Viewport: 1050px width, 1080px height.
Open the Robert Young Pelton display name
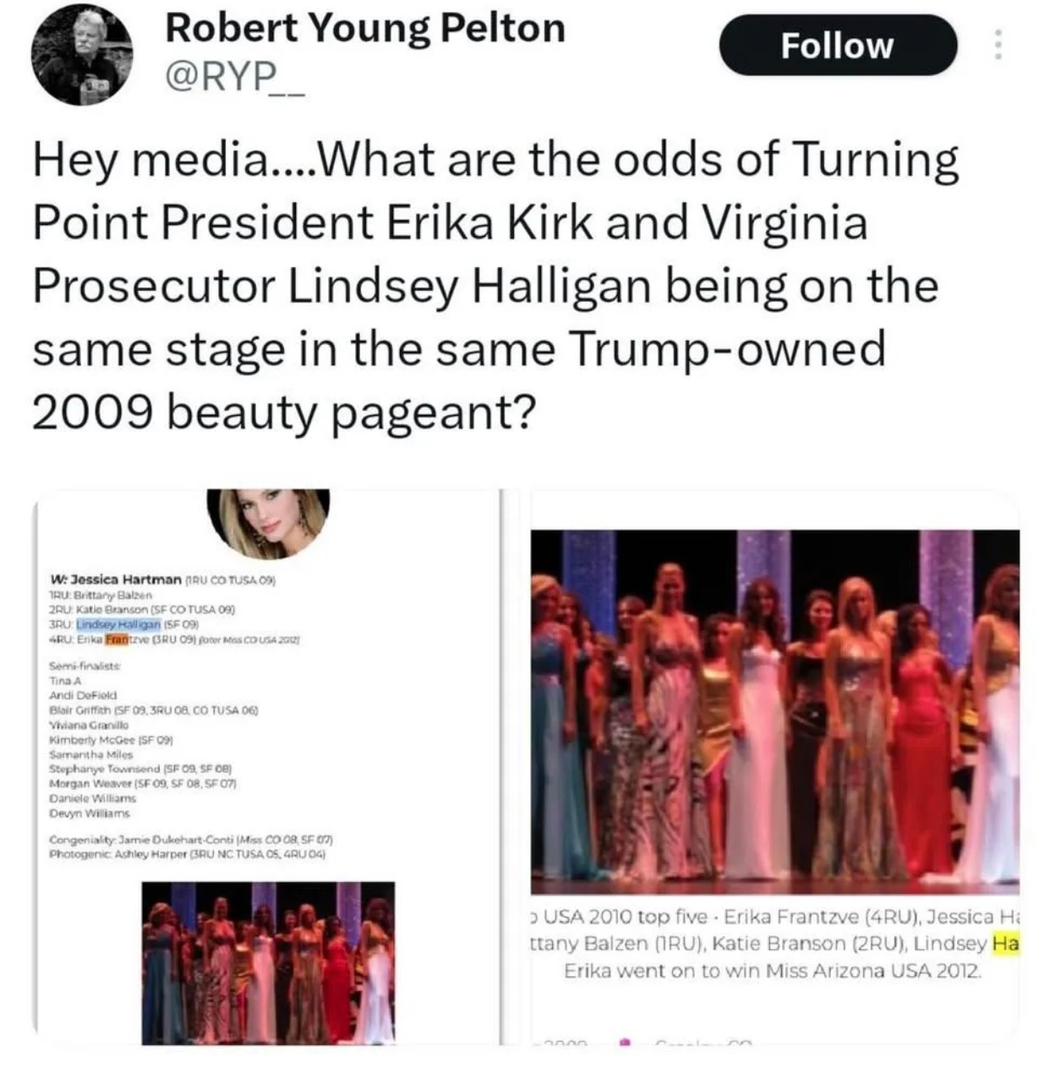(364, 29)
